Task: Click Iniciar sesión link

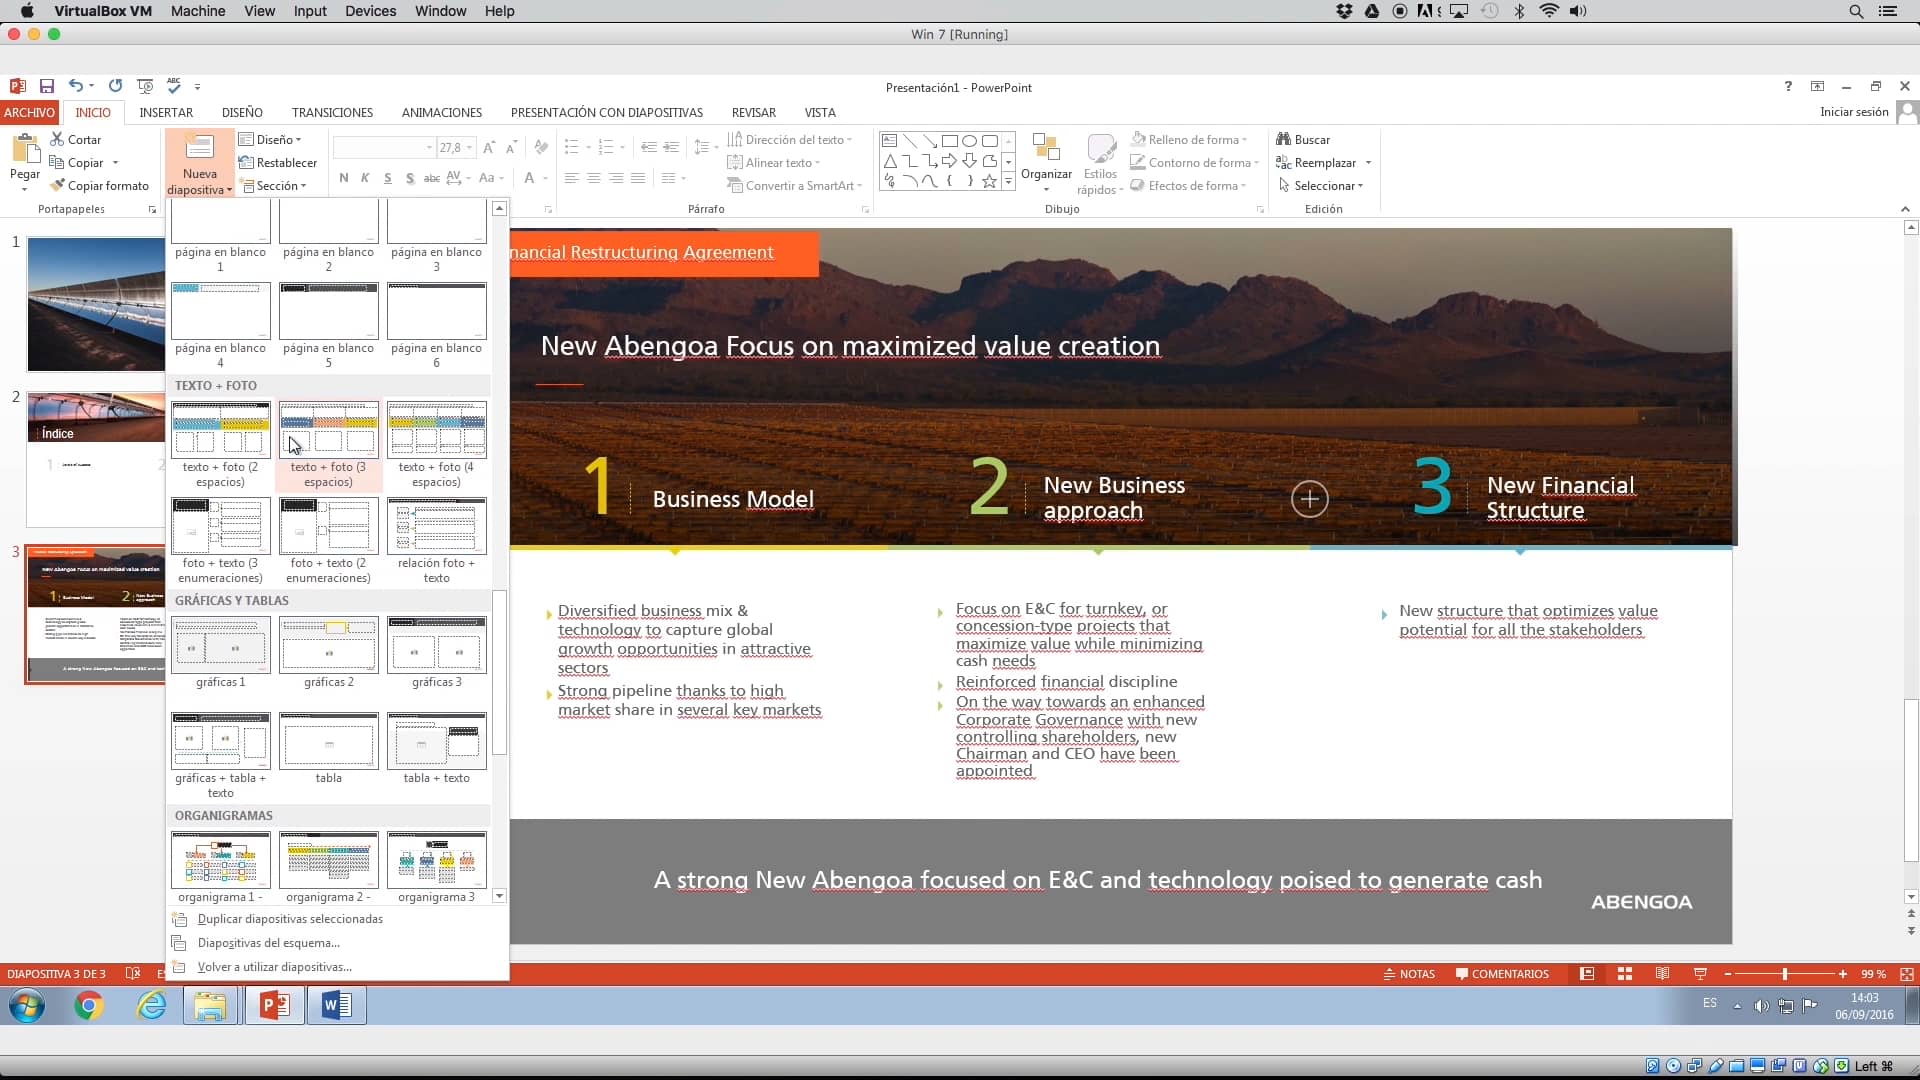Action: tap(1854, 112)
